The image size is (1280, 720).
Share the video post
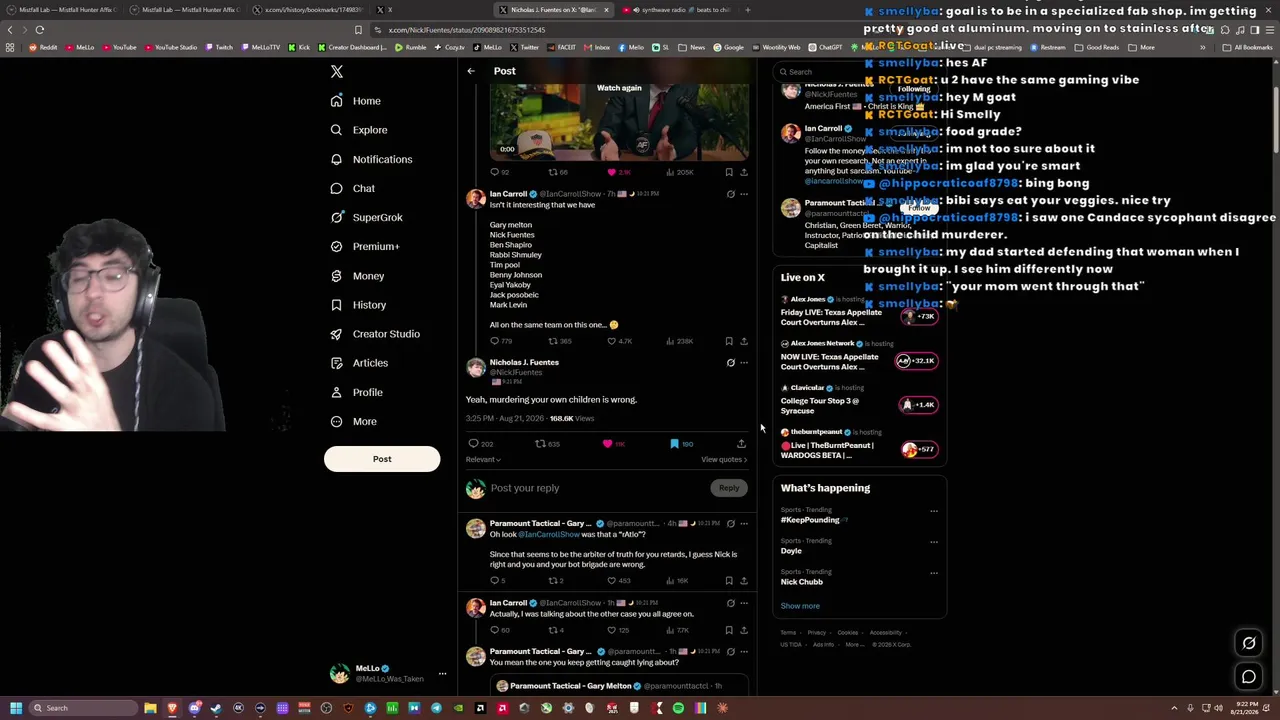(x=743, y=172)
